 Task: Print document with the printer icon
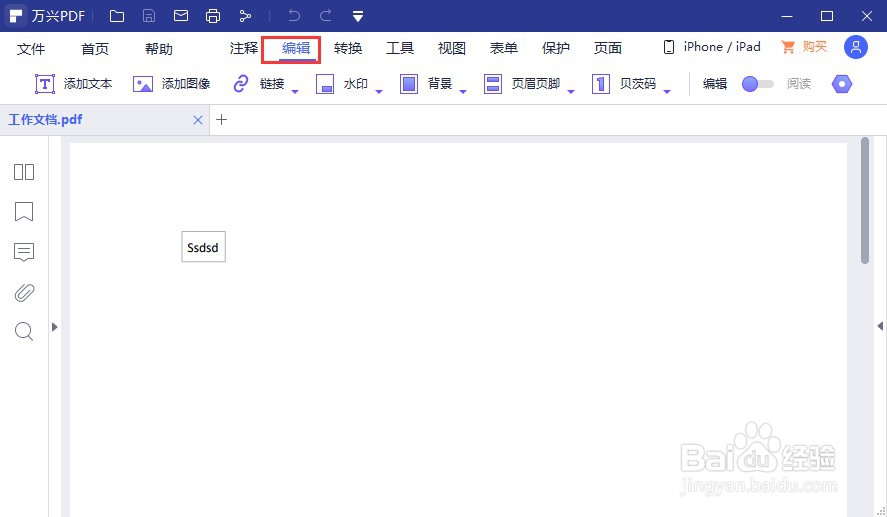point(213,16)
